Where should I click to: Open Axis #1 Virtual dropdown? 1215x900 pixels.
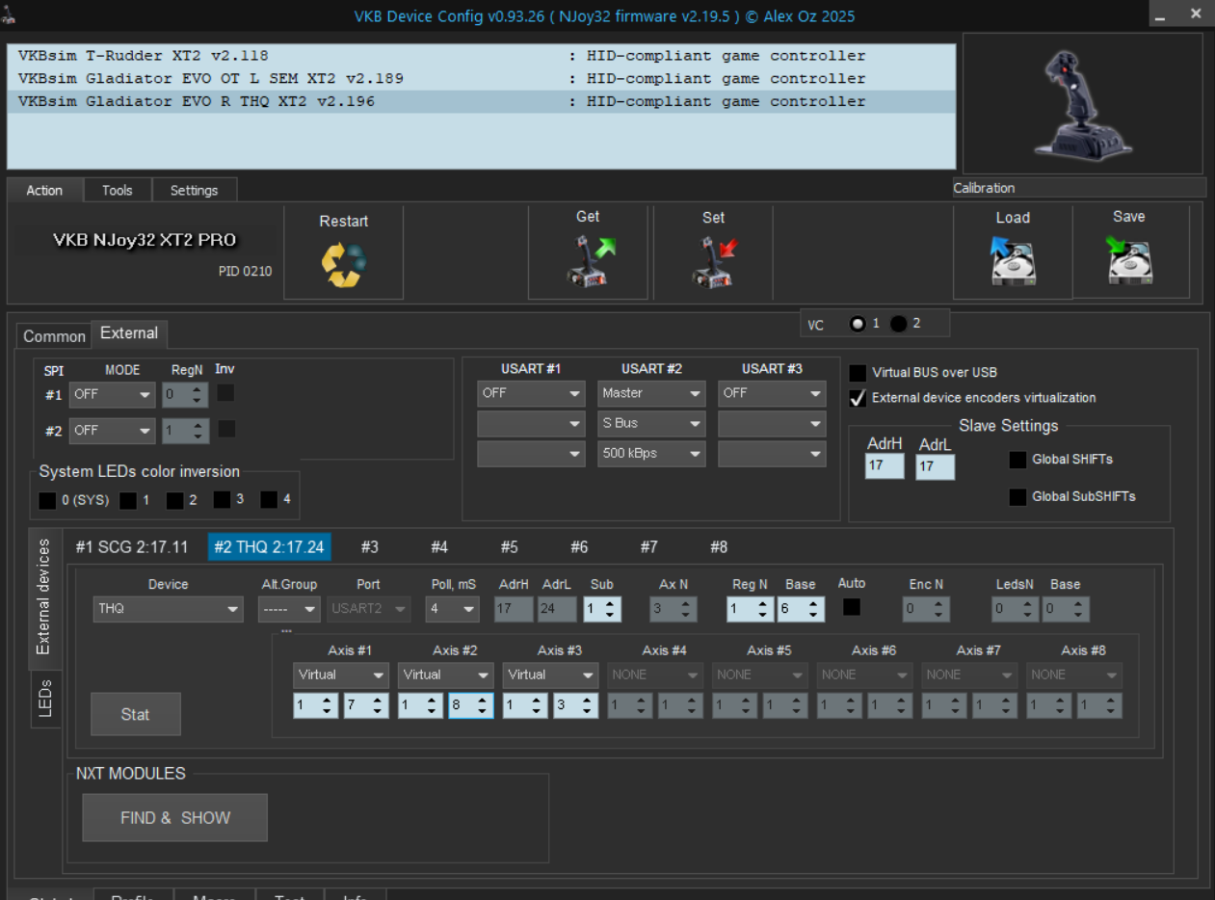tap(341, 675)
